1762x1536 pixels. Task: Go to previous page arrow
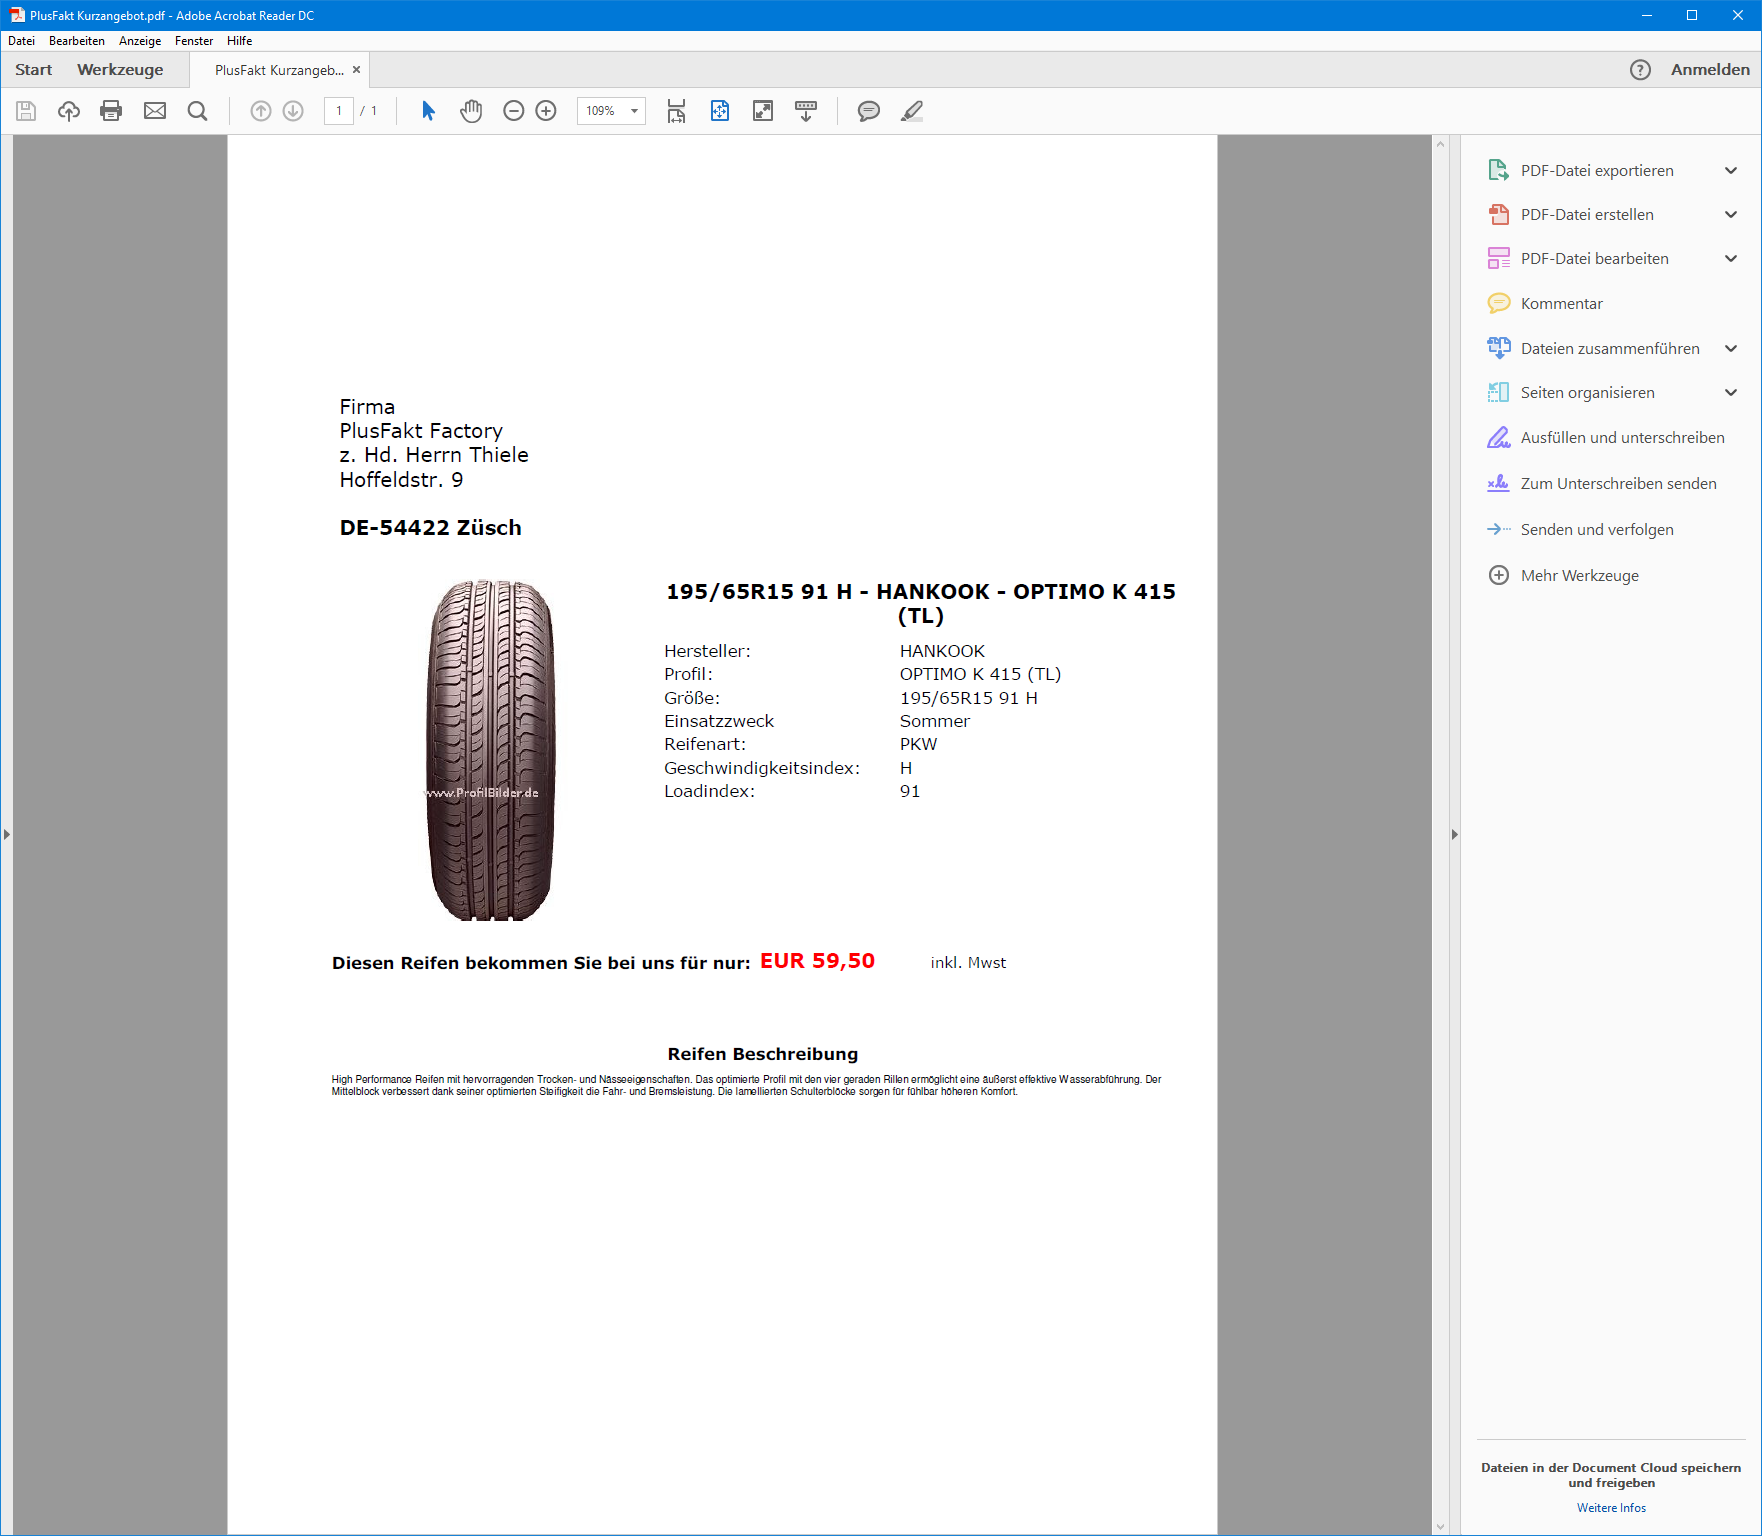click(261, 111)
